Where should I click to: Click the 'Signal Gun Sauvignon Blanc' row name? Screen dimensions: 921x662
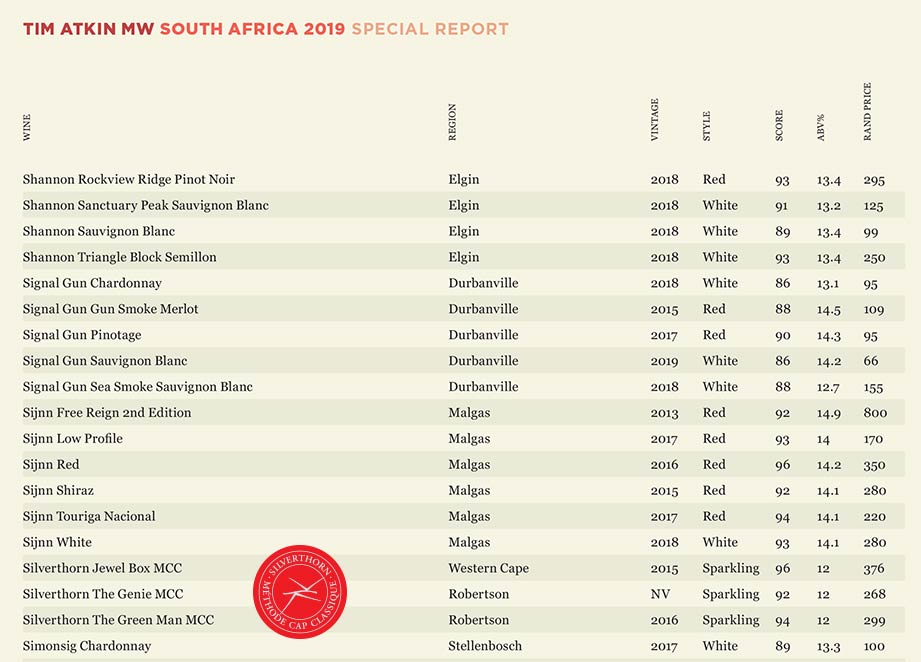(x=105, y=361)
